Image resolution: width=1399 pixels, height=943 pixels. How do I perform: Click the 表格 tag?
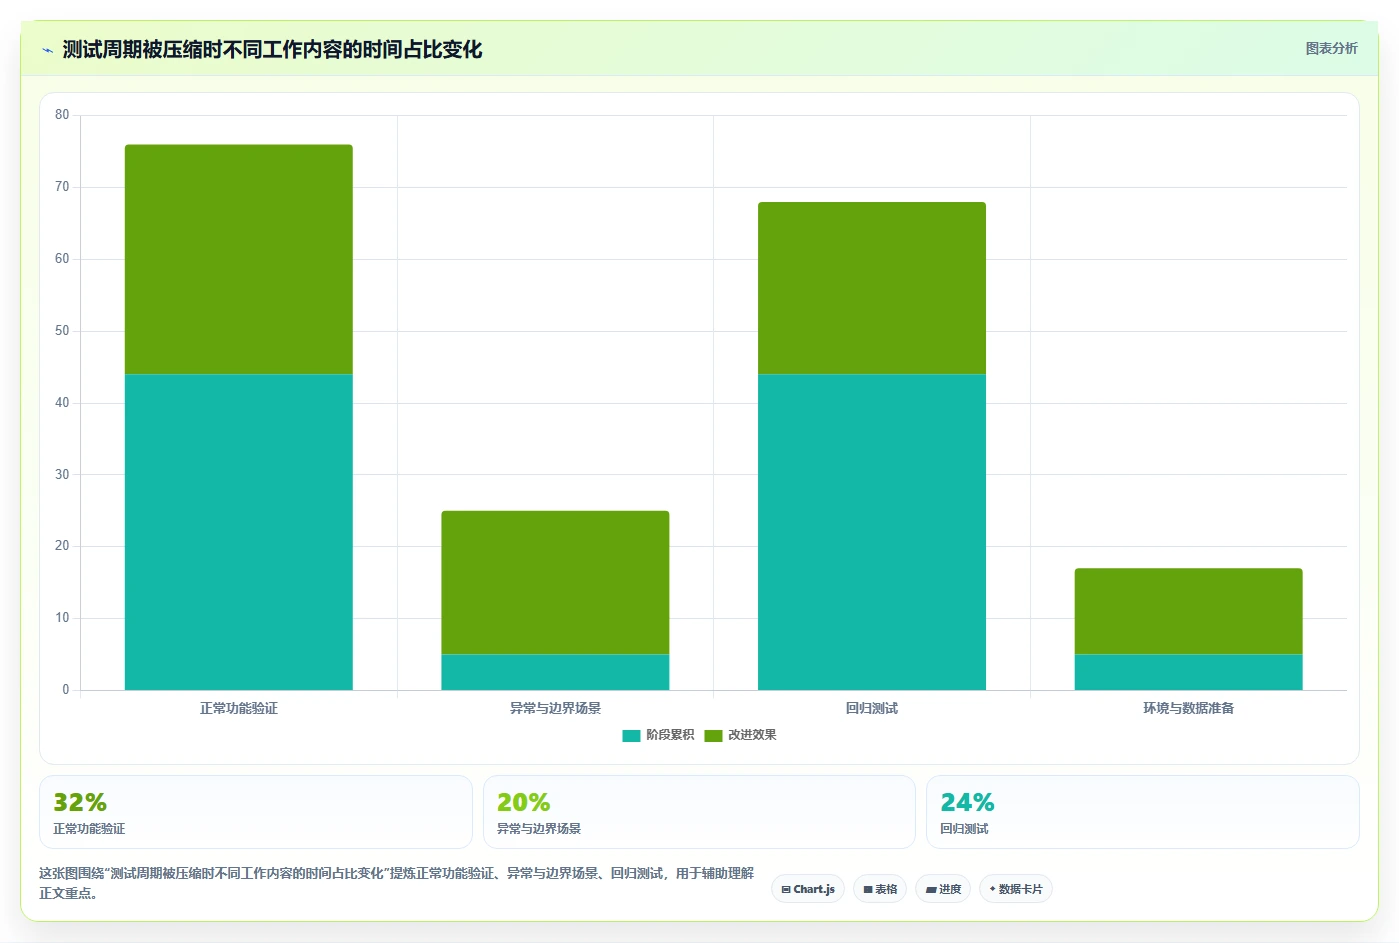pos(880,889)
